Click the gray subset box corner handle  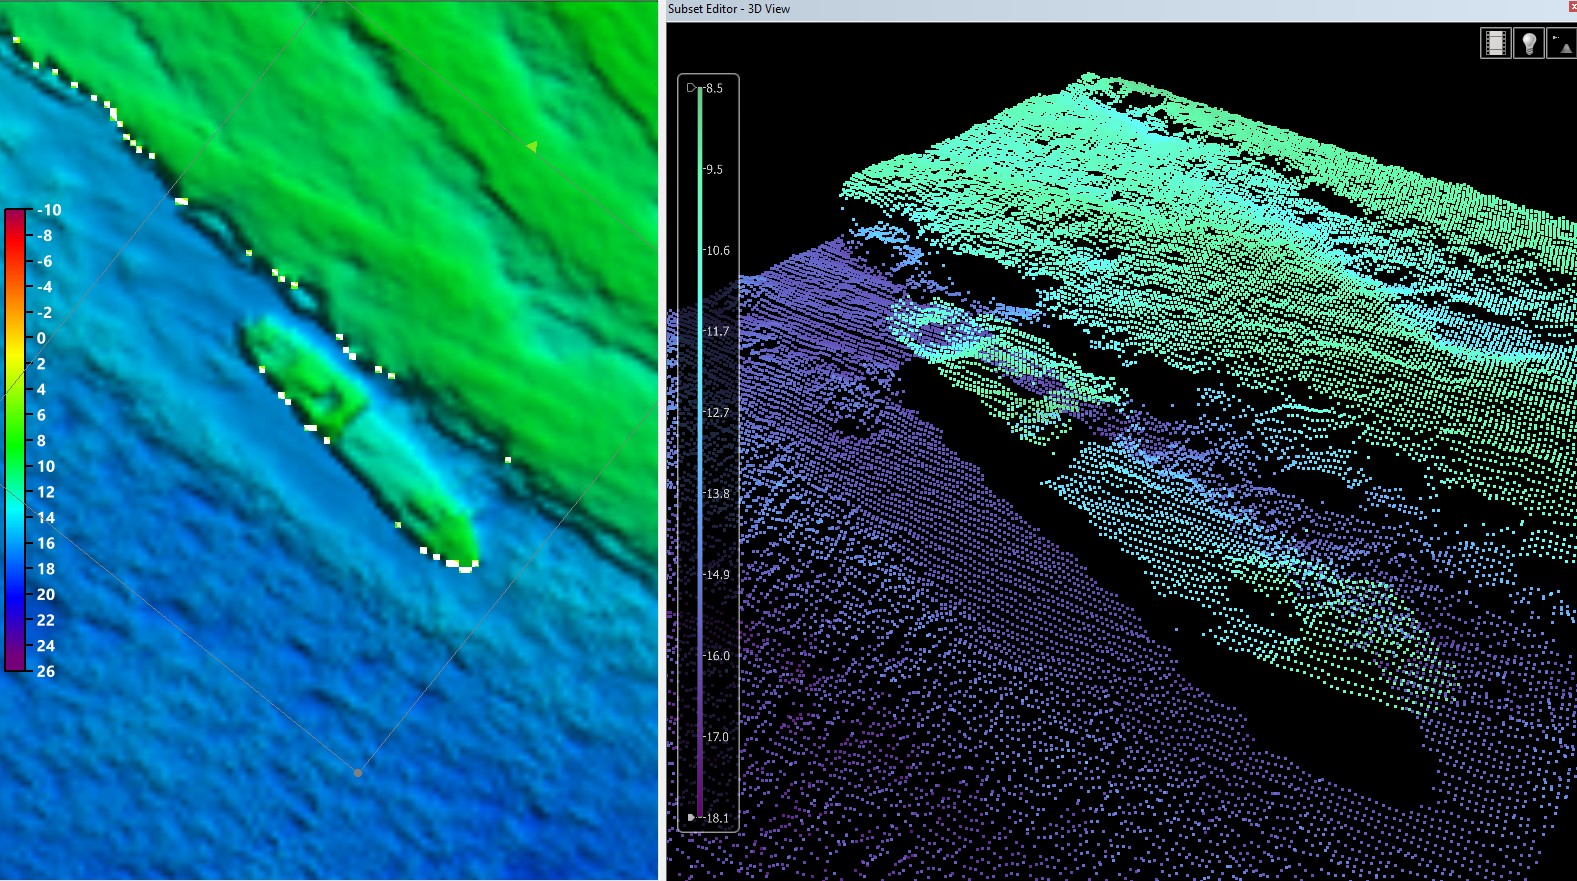(358, 772)
